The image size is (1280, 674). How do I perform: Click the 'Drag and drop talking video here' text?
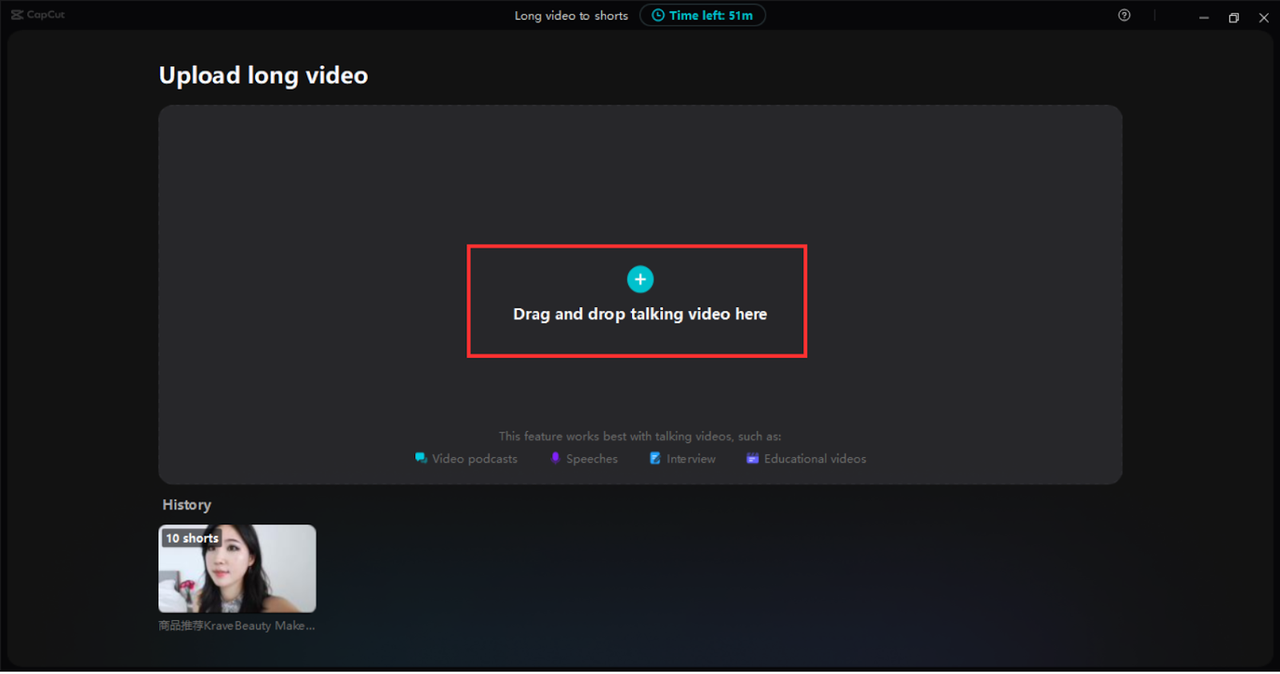pos(640,314)
